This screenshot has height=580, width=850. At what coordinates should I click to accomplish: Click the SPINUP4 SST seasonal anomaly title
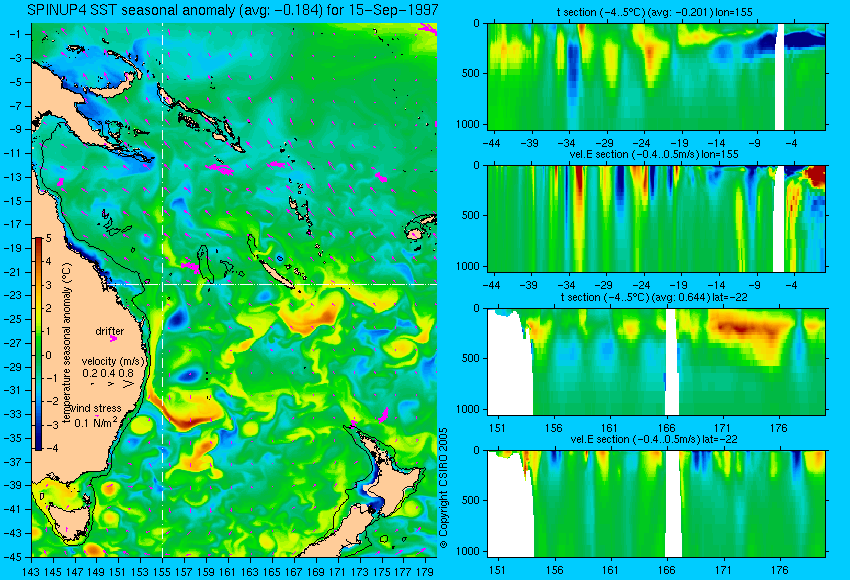[233, 10]
